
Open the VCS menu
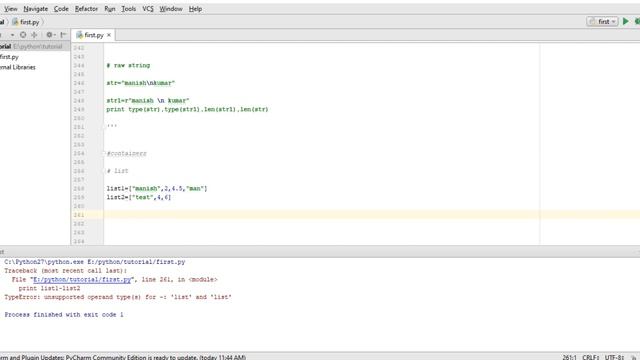[148, 9]
